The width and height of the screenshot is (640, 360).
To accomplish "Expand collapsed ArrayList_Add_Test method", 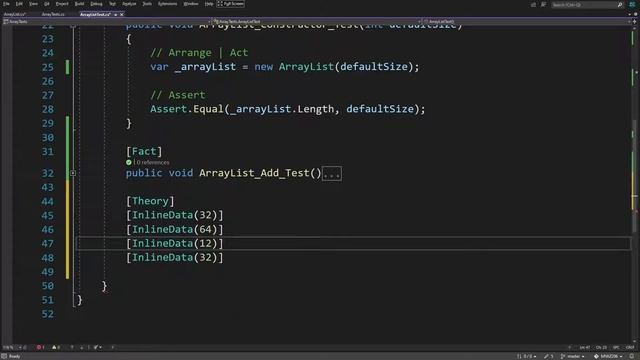I will pyautogui.click(x=73, y=173).
